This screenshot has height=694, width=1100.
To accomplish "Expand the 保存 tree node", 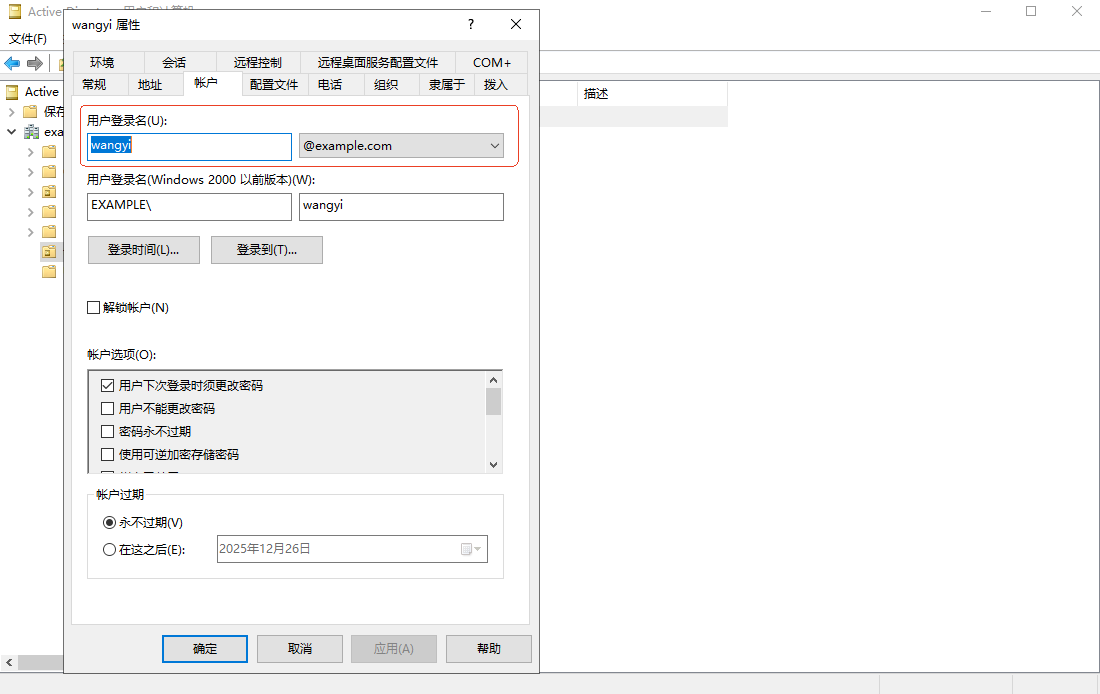I will pos(11,112).
